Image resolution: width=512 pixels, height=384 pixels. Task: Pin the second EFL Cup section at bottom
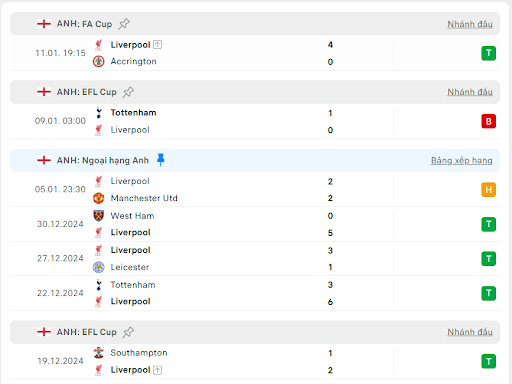pos(128,332)
